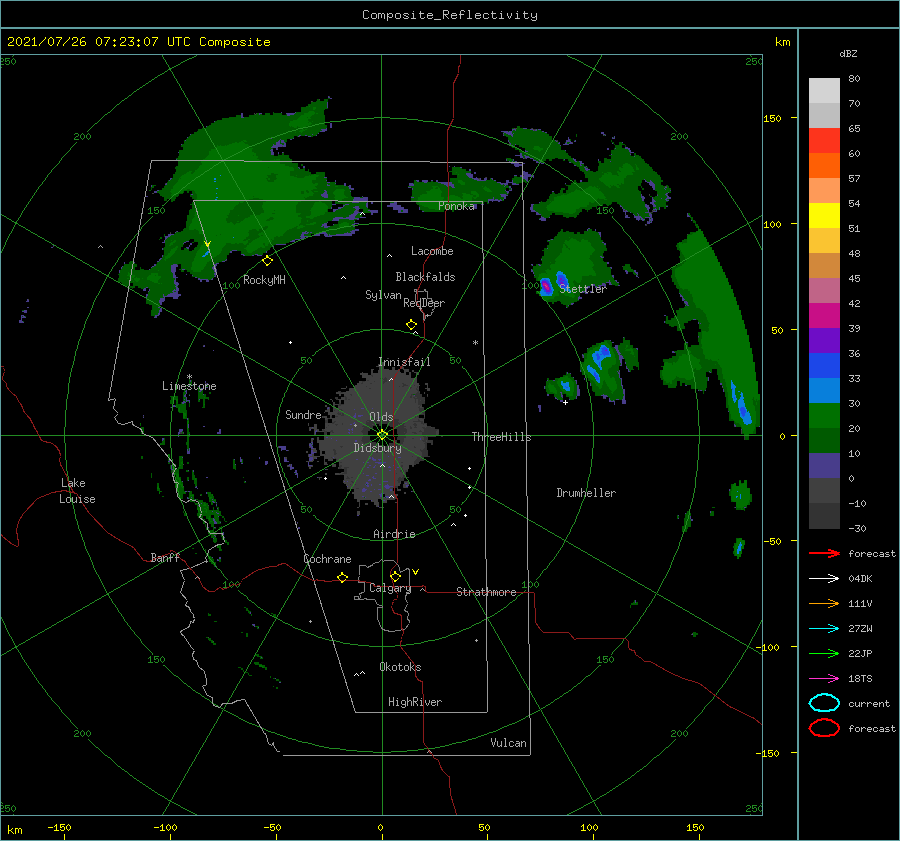Click the Strathmore label
The width and height of the screenshot is (900, 841).
click(486, 592)
